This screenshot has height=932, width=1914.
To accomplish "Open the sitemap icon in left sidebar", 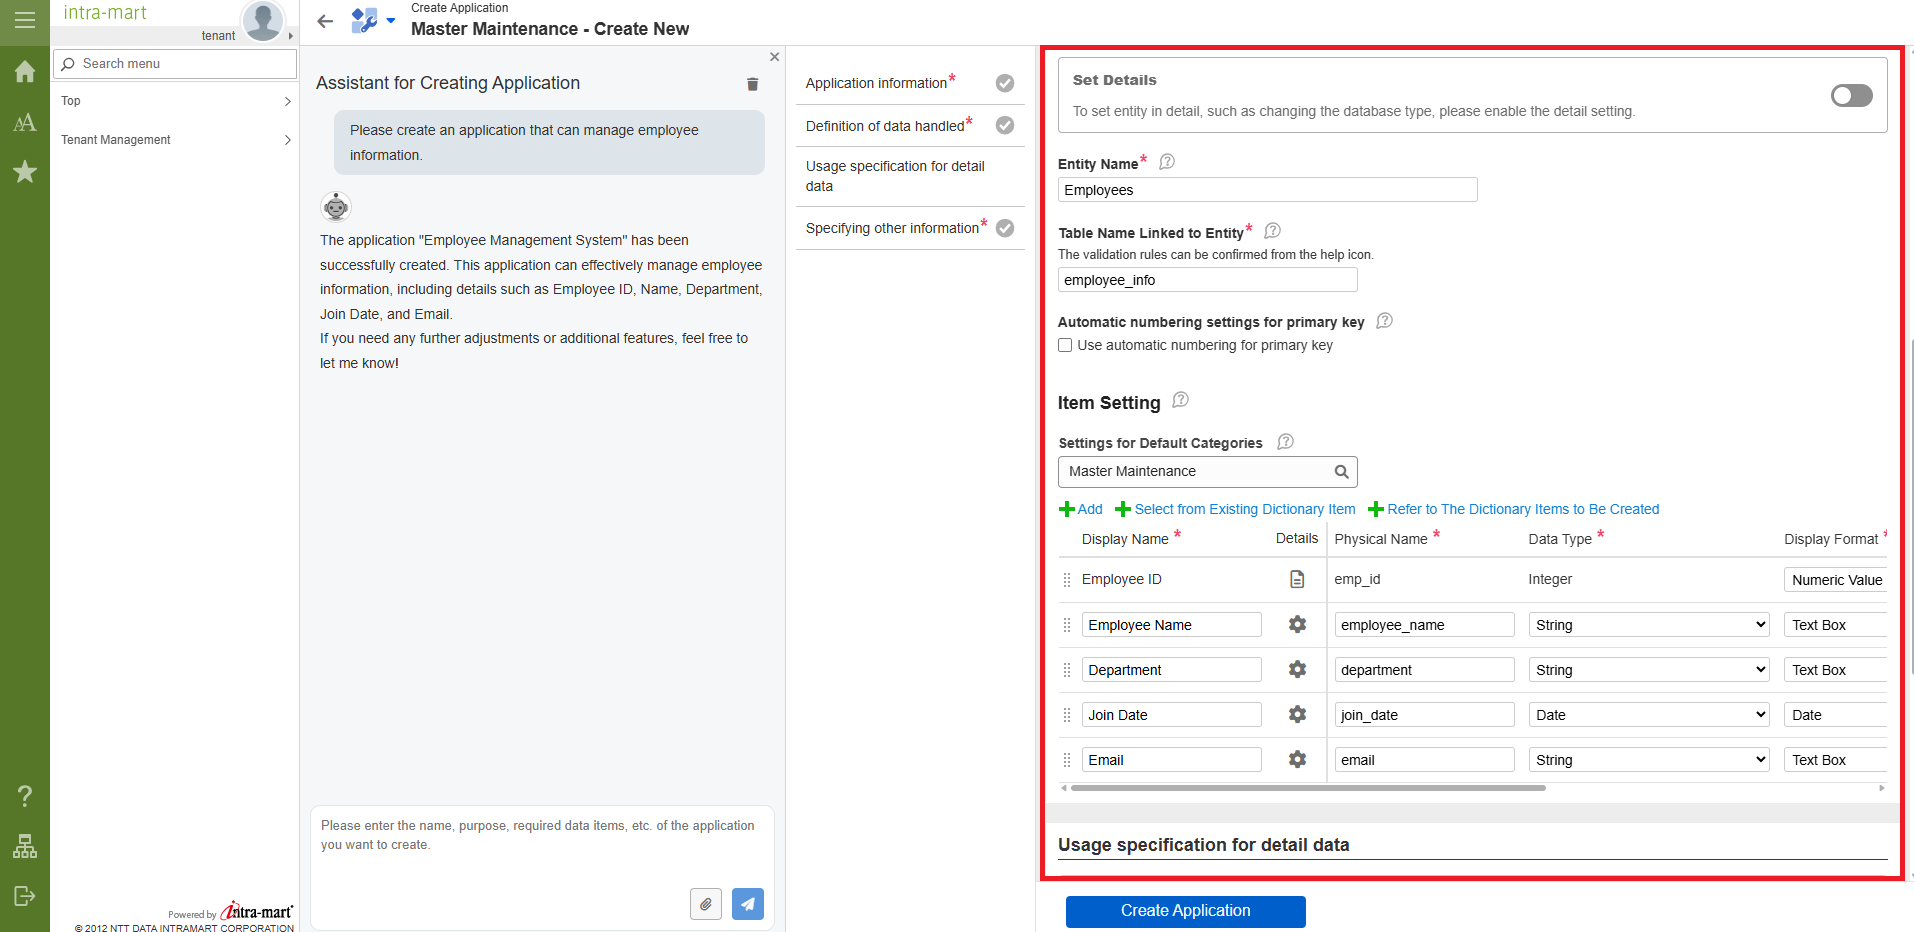I will click(x=25, y=847).
